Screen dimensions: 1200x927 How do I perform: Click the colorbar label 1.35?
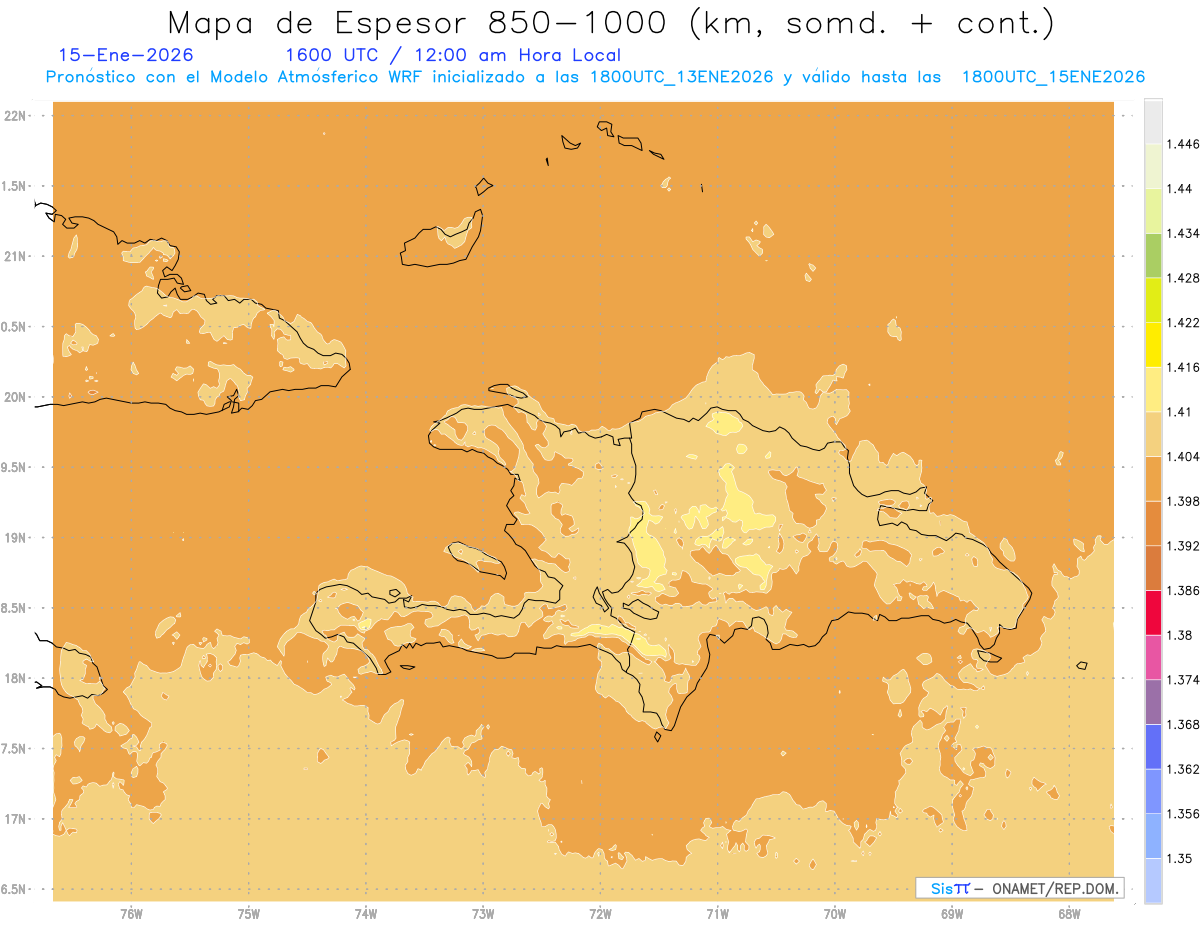(1180, 859)
